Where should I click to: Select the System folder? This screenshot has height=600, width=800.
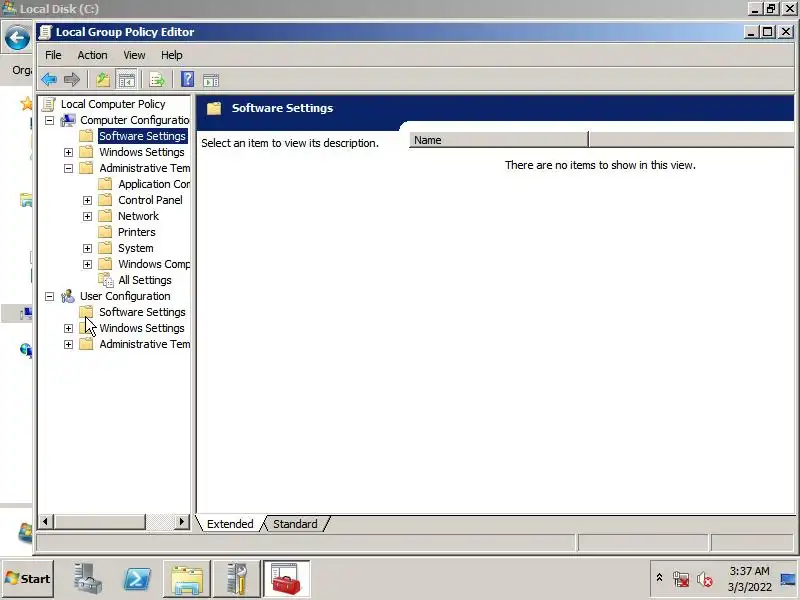[x=136, y=248]
